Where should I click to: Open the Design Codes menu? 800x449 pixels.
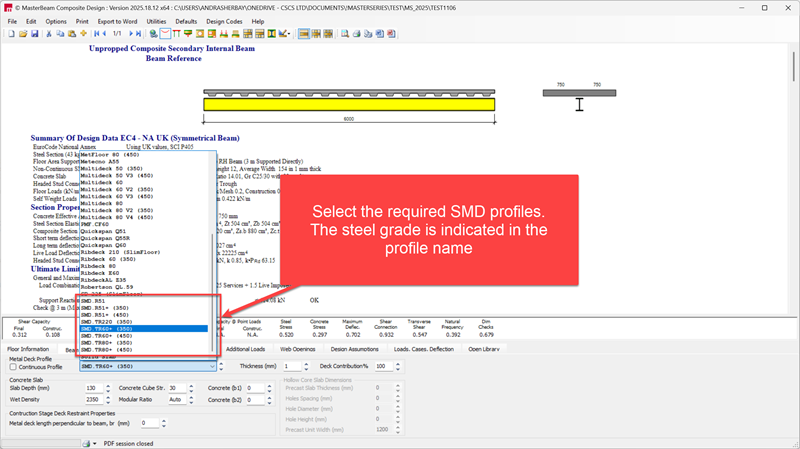224,21
